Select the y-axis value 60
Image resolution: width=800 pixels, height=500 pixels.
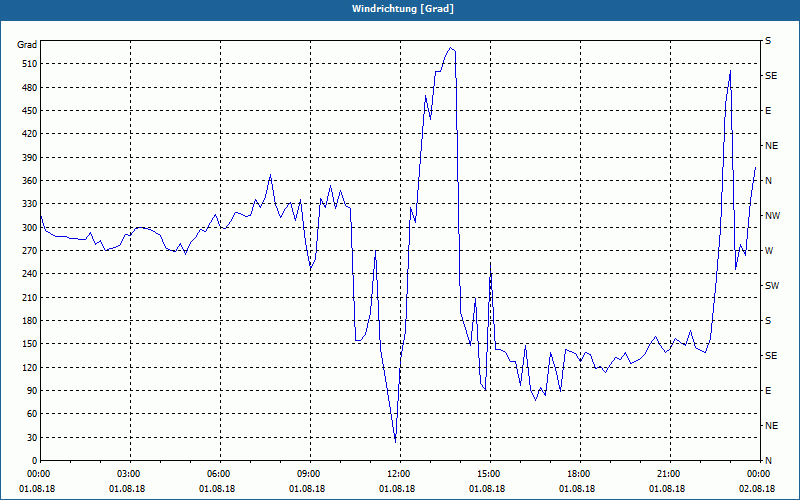click(32, 414)
